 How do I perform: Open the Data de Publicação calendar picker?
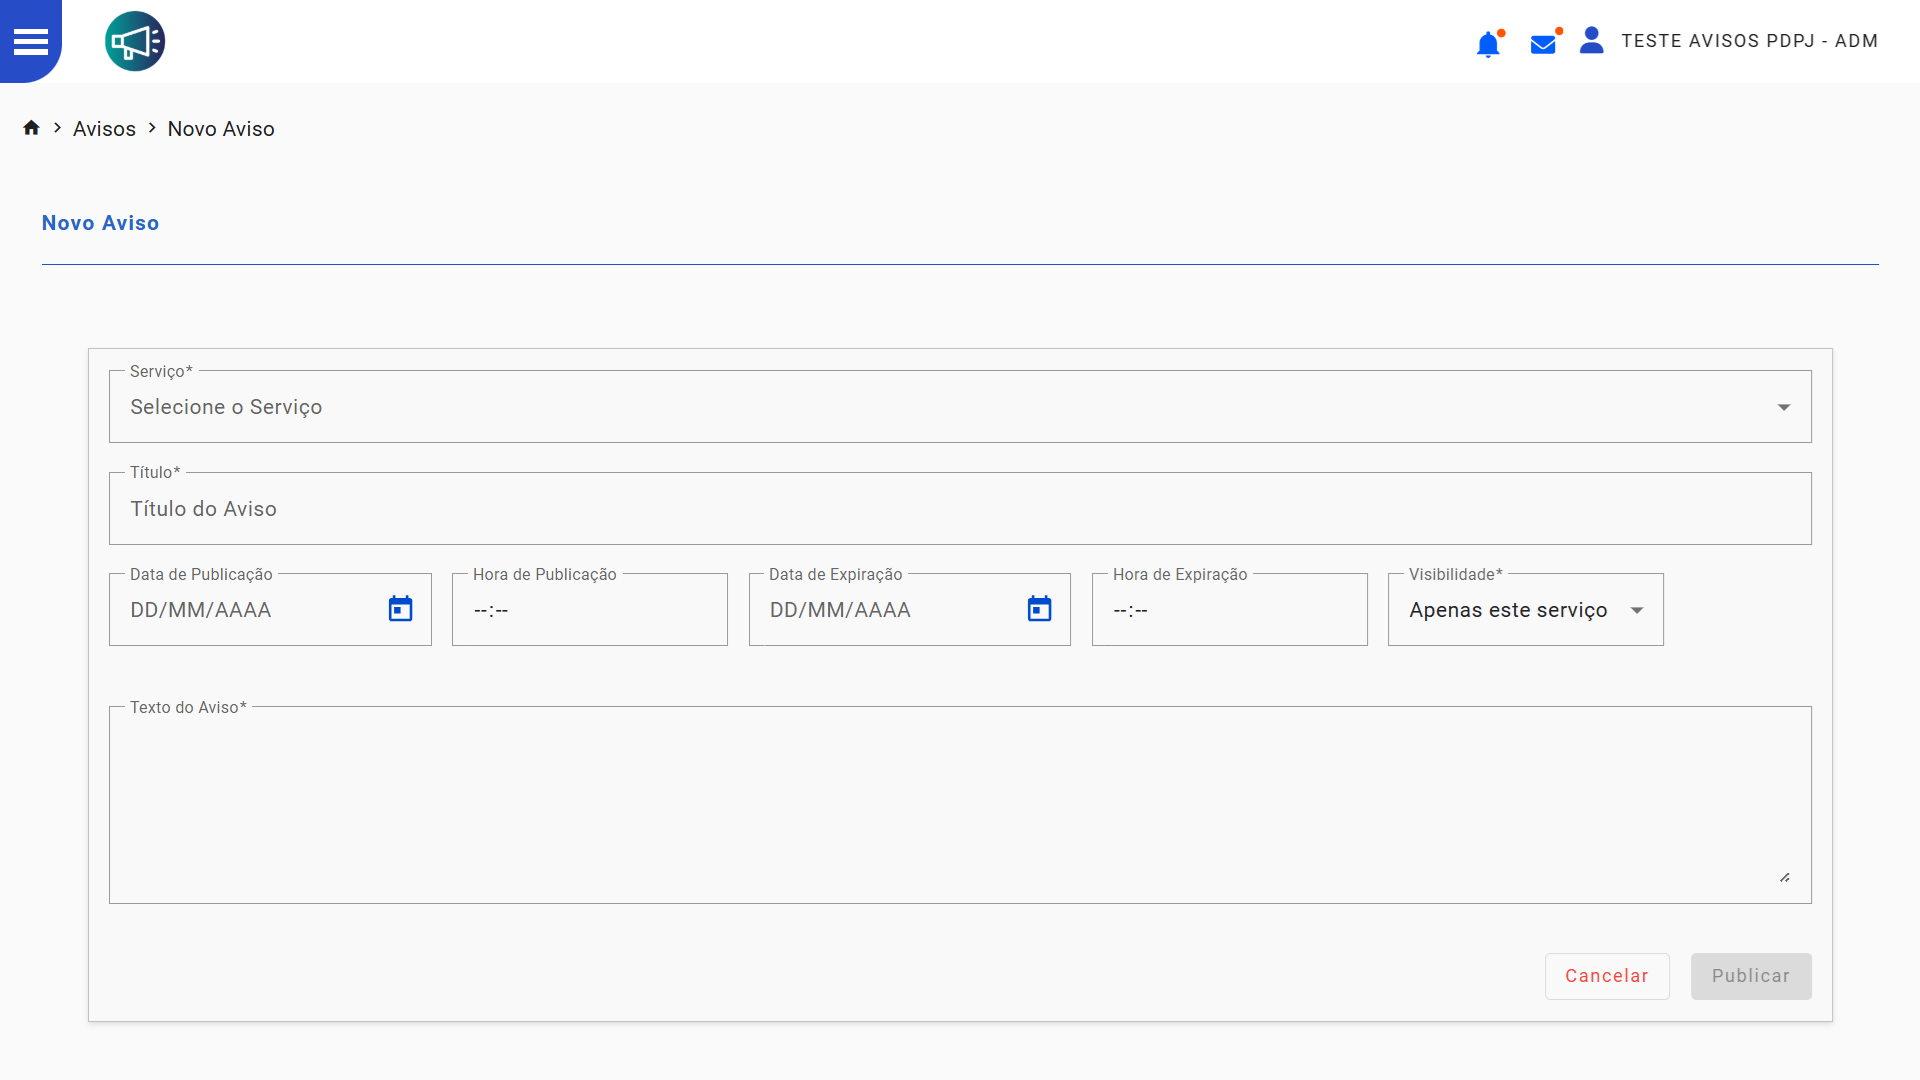tap(400, 609)
